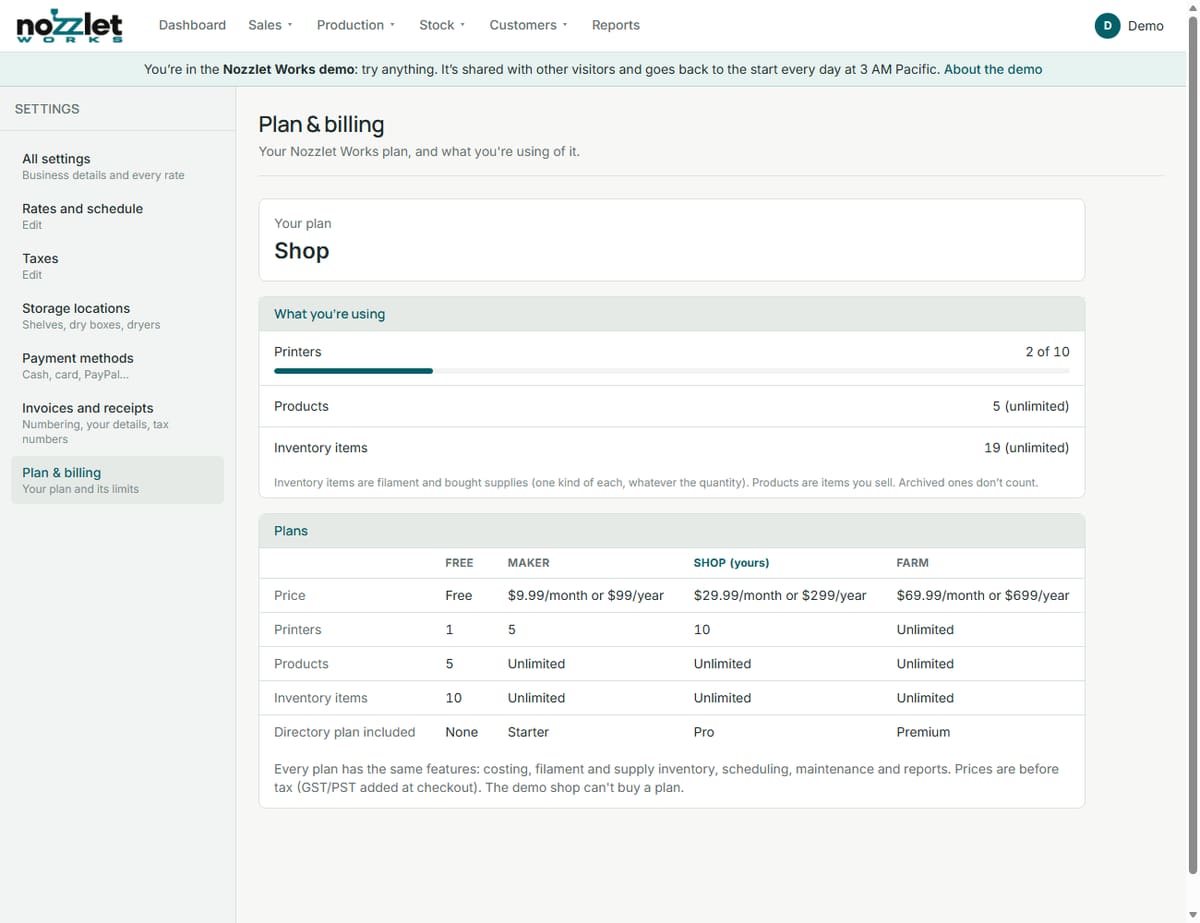This screenshot has width=1200, height=923.
Task: Open the Dashboard page
Action: pyautogui.click(x=192, y=25)
